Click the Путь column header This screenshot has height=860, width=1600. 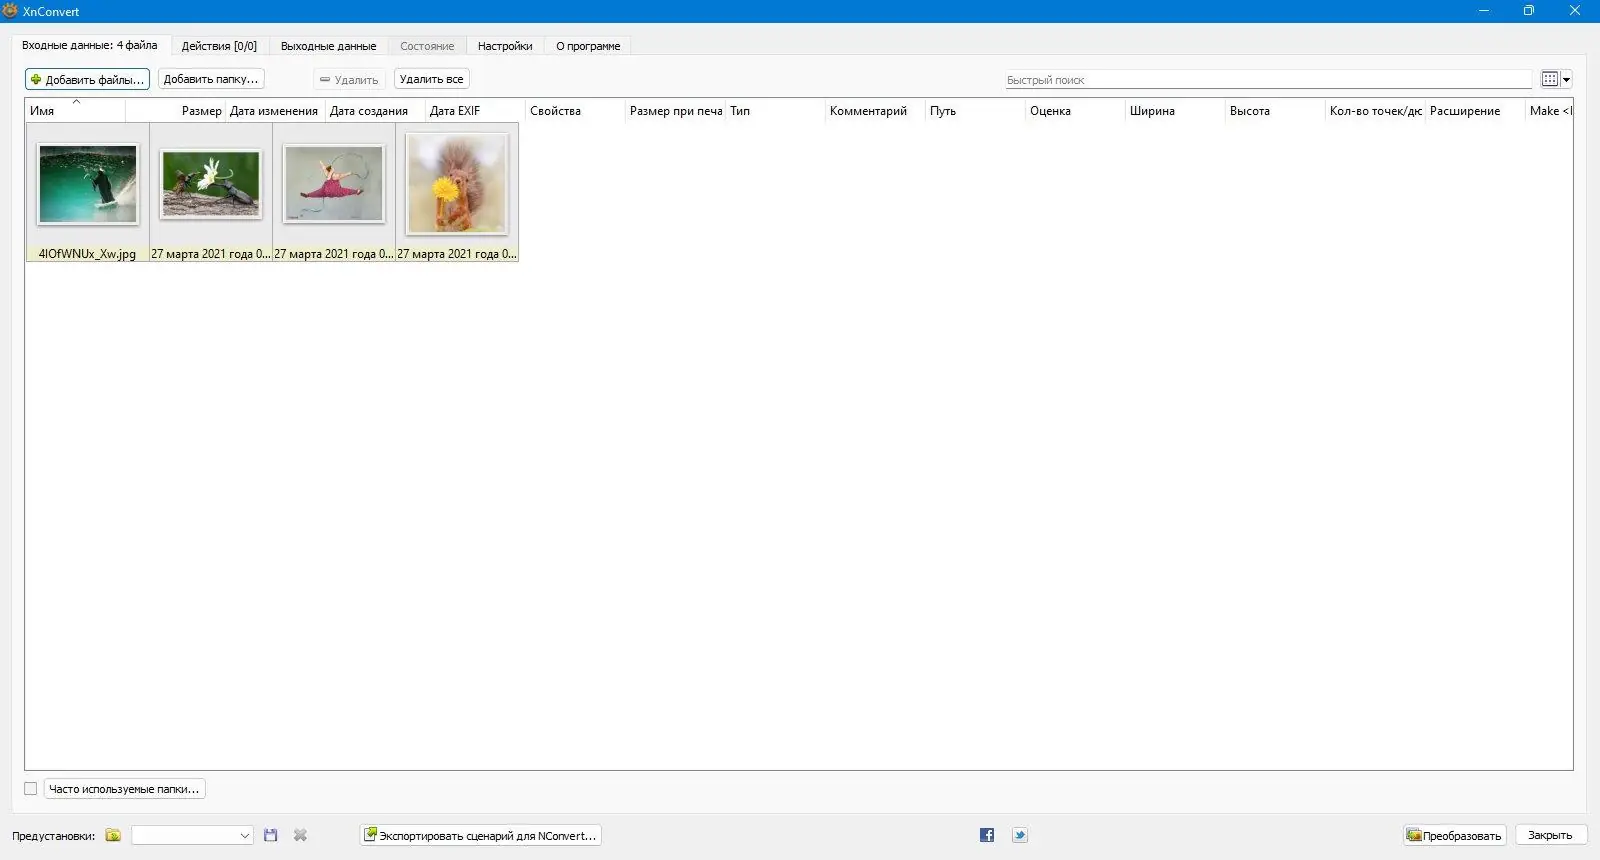pos(976,110)
